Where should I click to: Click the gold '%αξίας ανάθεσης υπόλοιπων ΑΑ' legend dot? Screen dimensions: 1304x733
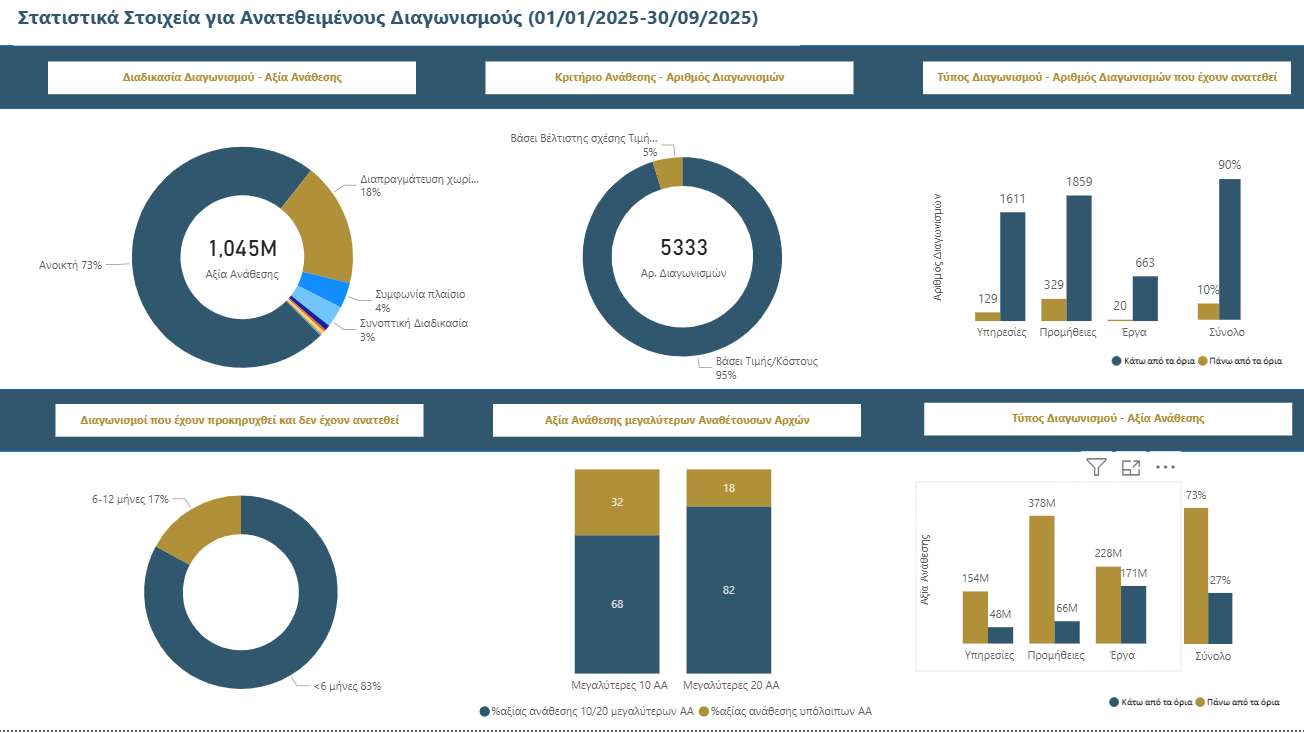(x=703, y=712)
